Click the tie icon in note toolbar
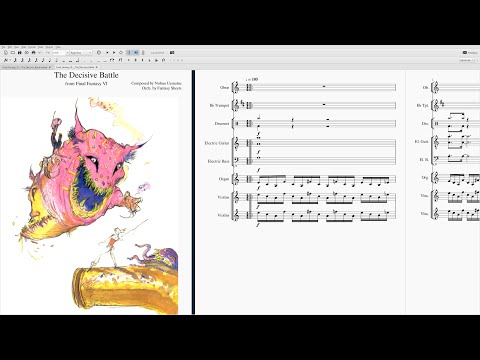Screen dimensions: 480x360 point(112,60)
